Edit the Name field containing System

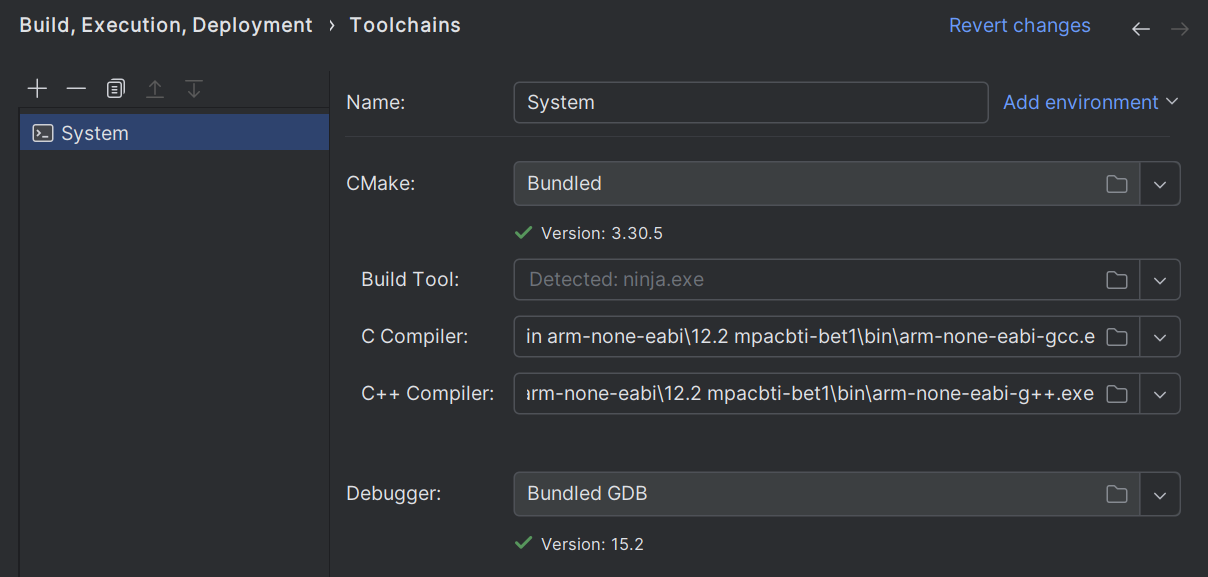pos(751,102)
